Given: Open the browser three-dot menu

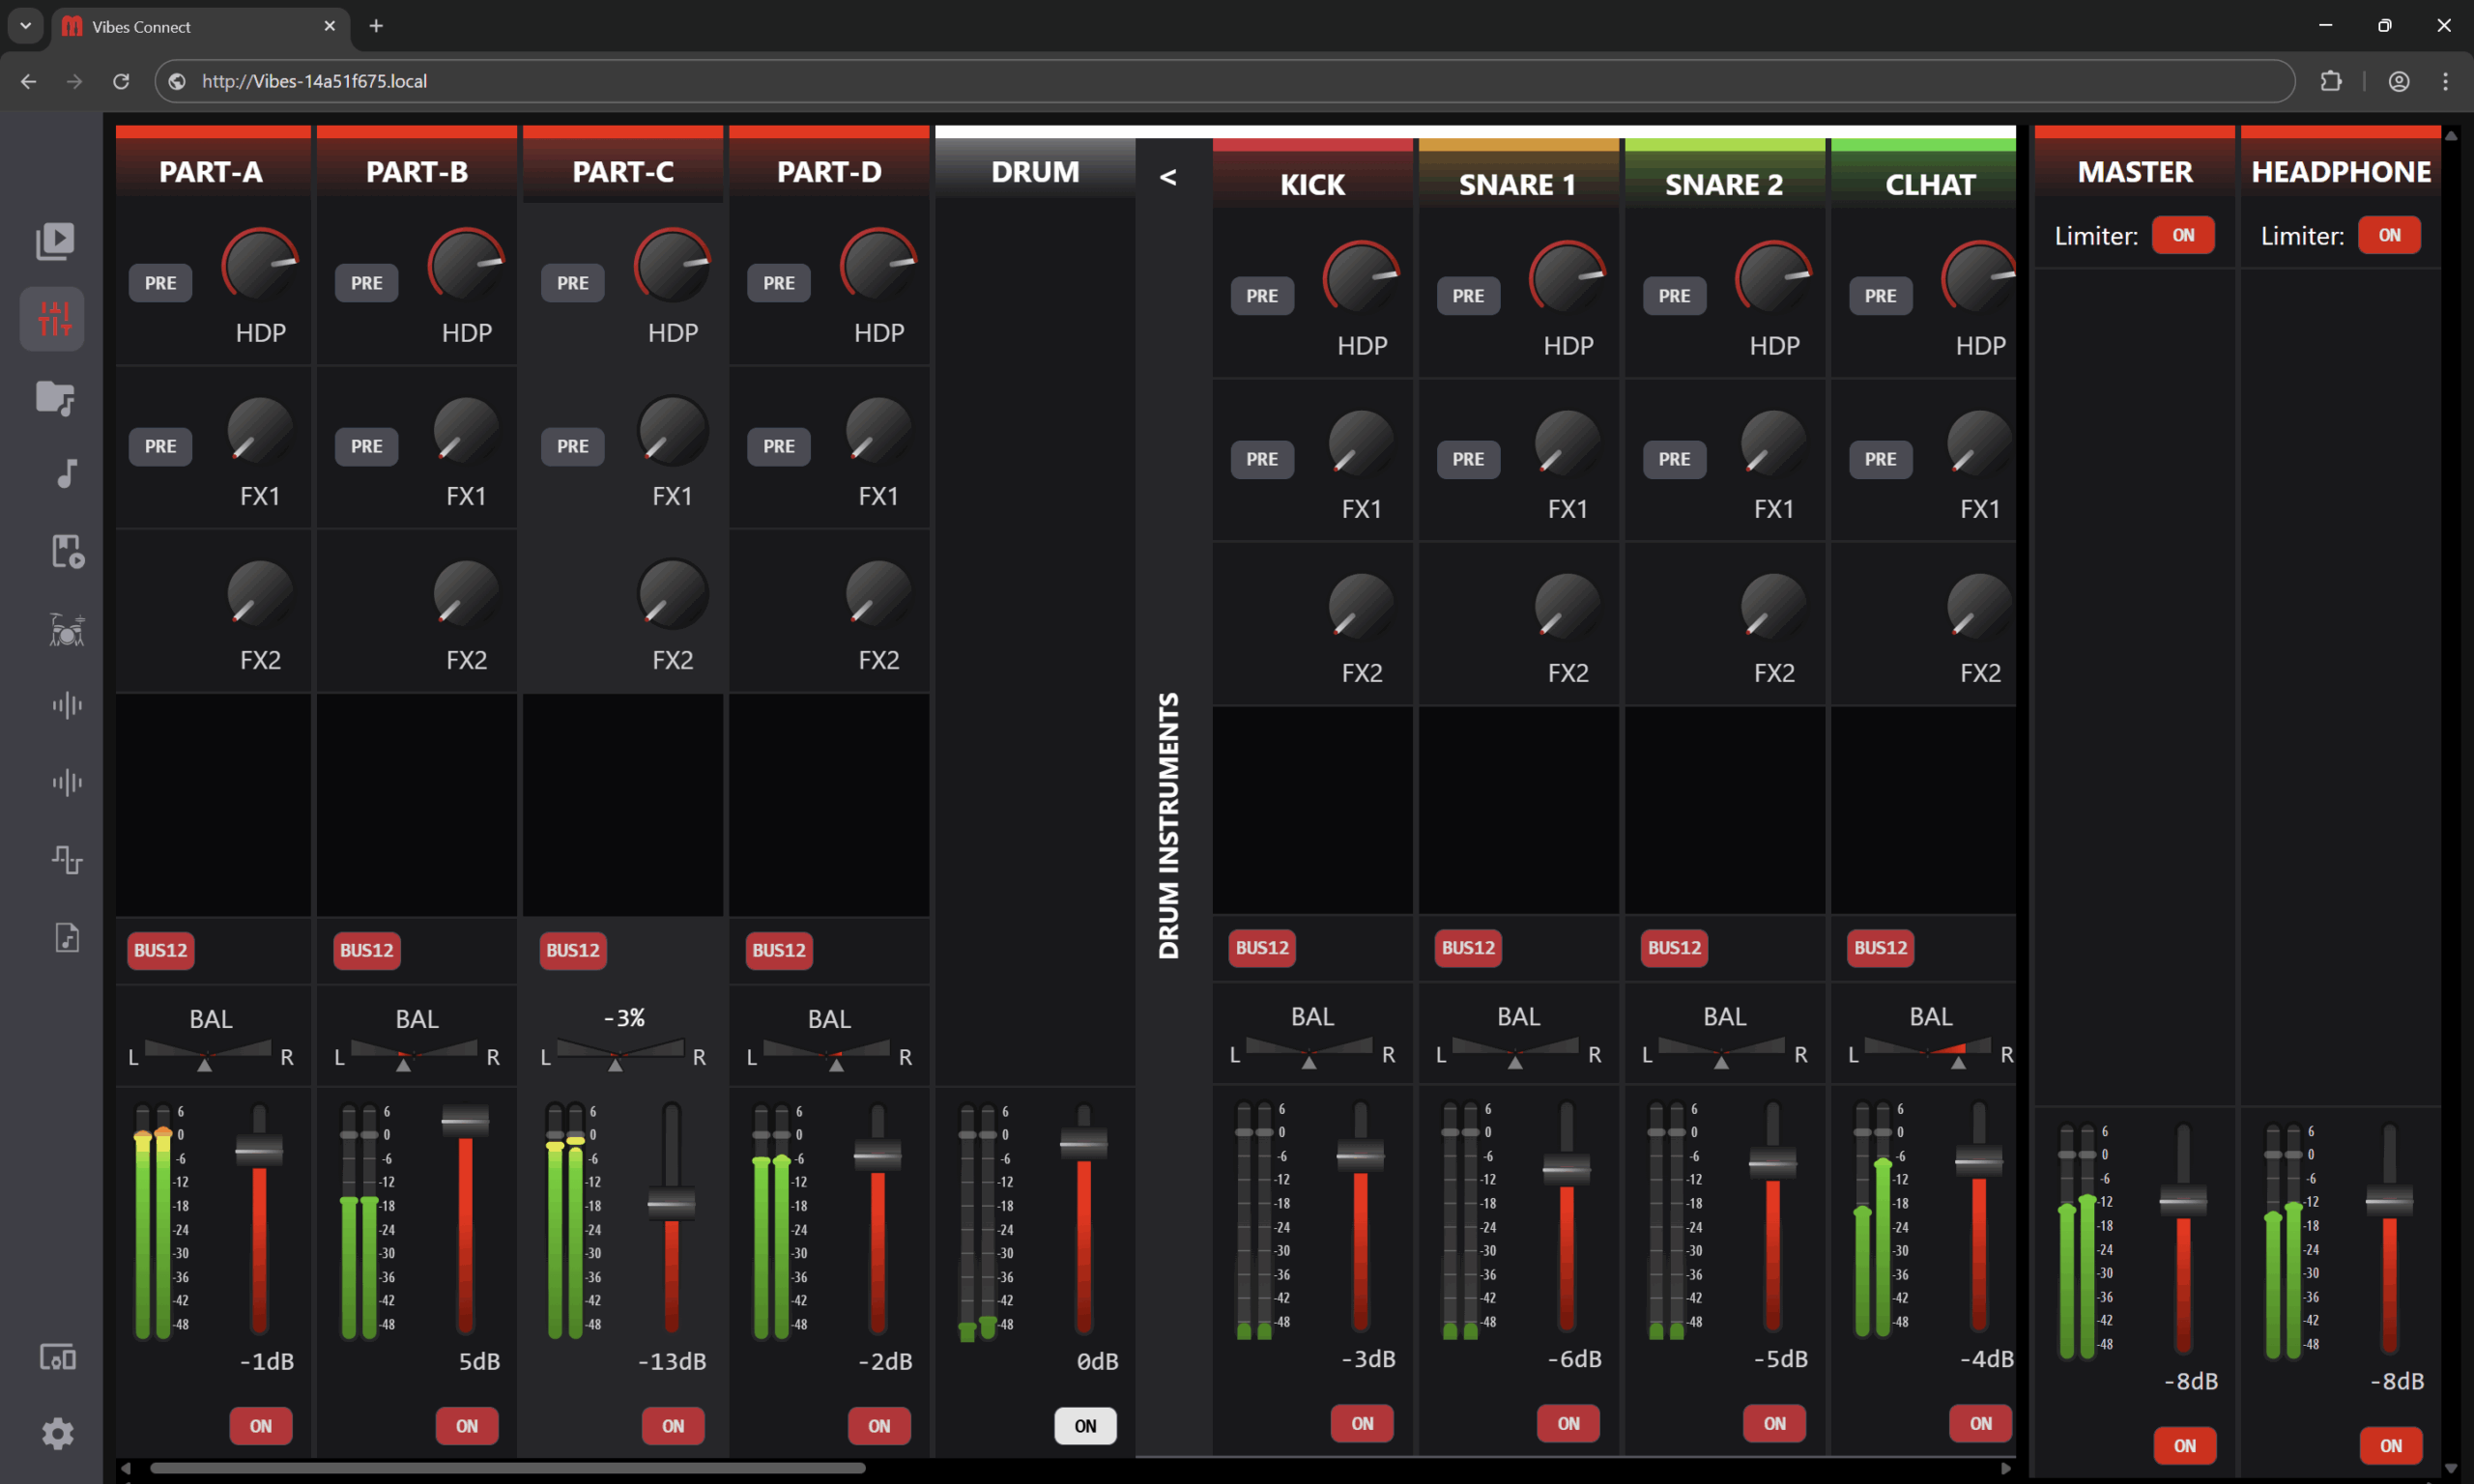Looking at the screenshot, I should click(x=2445, y=81).
